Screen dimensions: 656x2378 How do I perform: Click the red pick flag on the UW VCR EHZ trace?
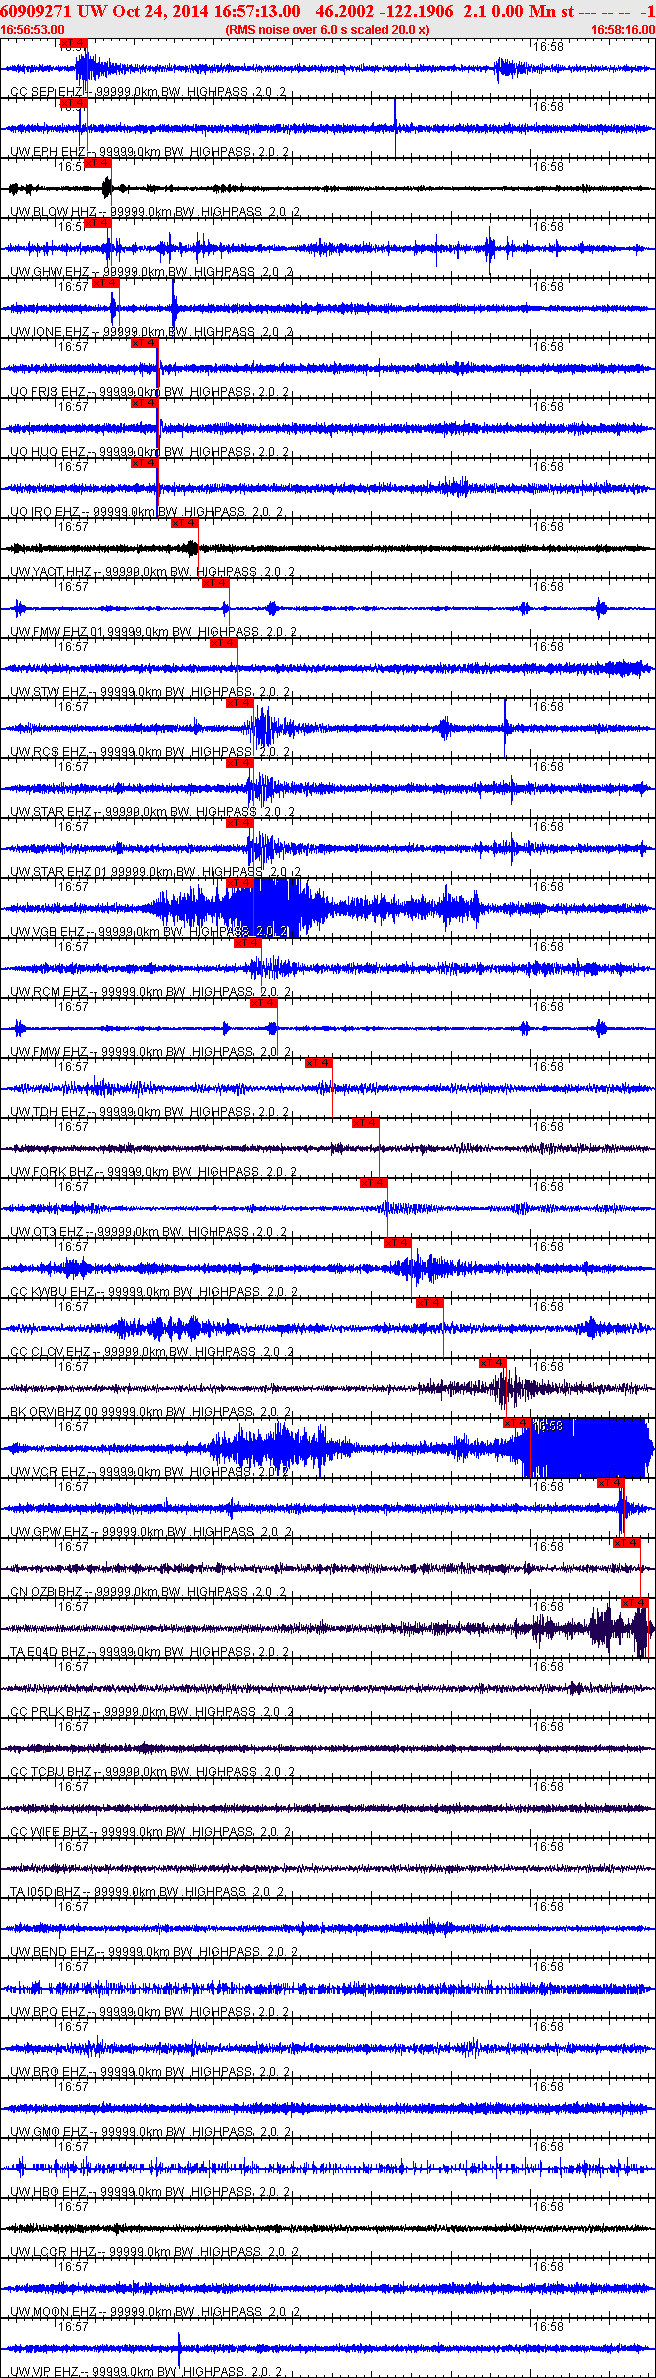517,1423
